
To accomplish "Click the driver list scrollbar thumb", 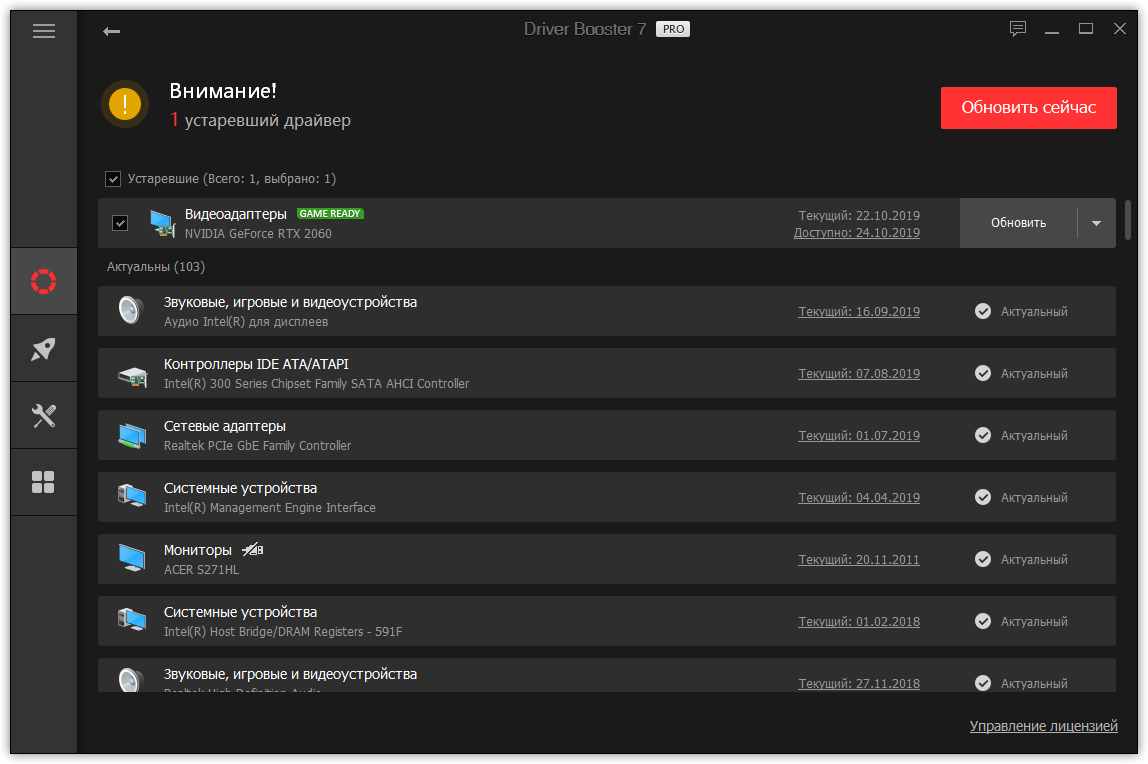I will pos(1128,220).
